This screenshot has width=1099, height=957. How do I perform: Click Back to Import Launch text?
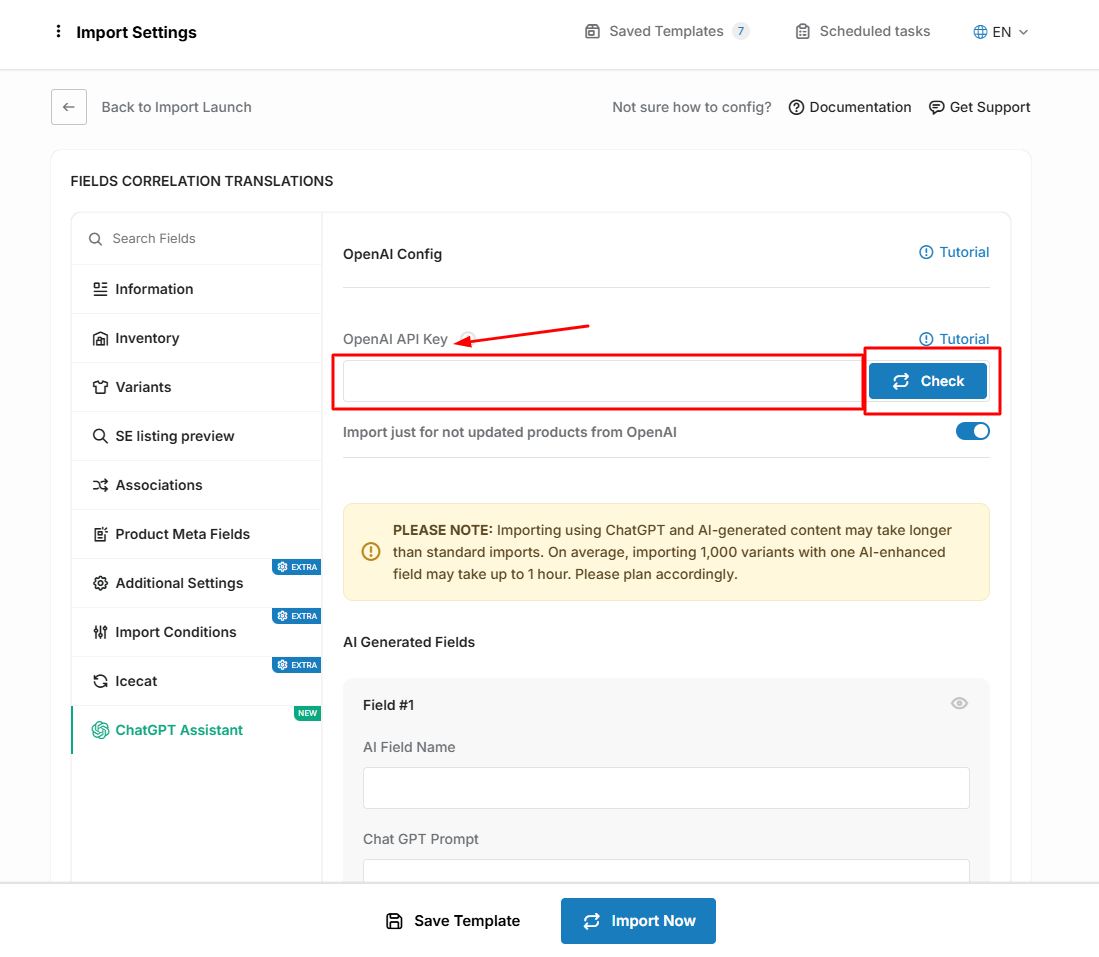(x=177, y=107)
